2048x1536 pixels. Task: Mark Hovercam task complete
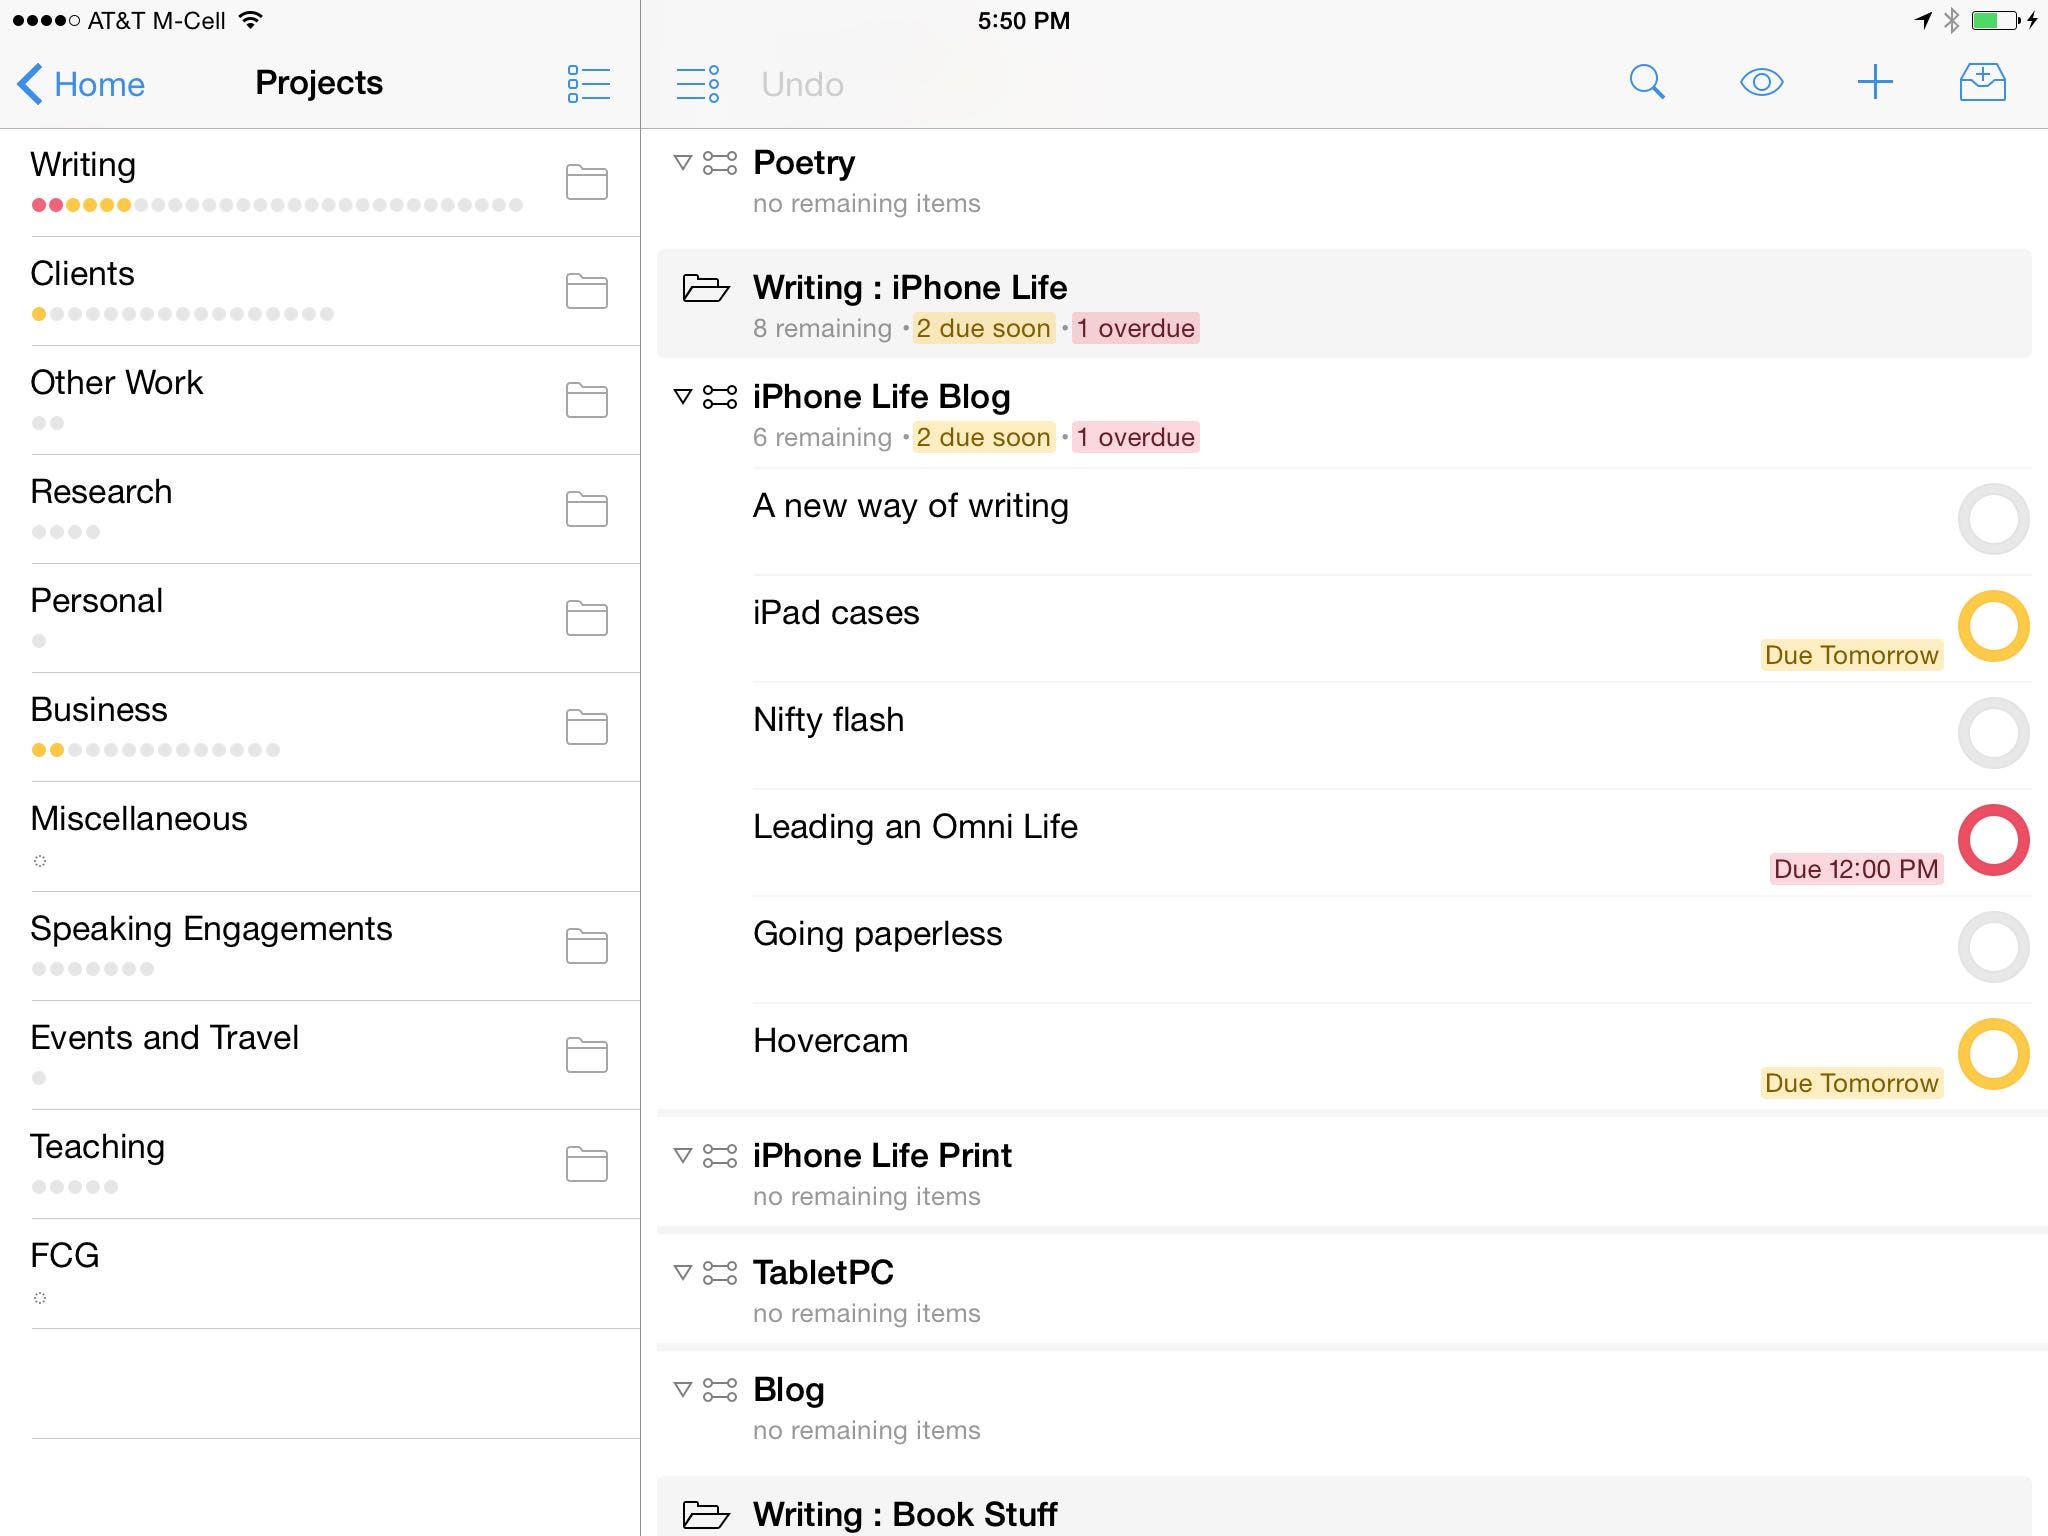1993,1054
